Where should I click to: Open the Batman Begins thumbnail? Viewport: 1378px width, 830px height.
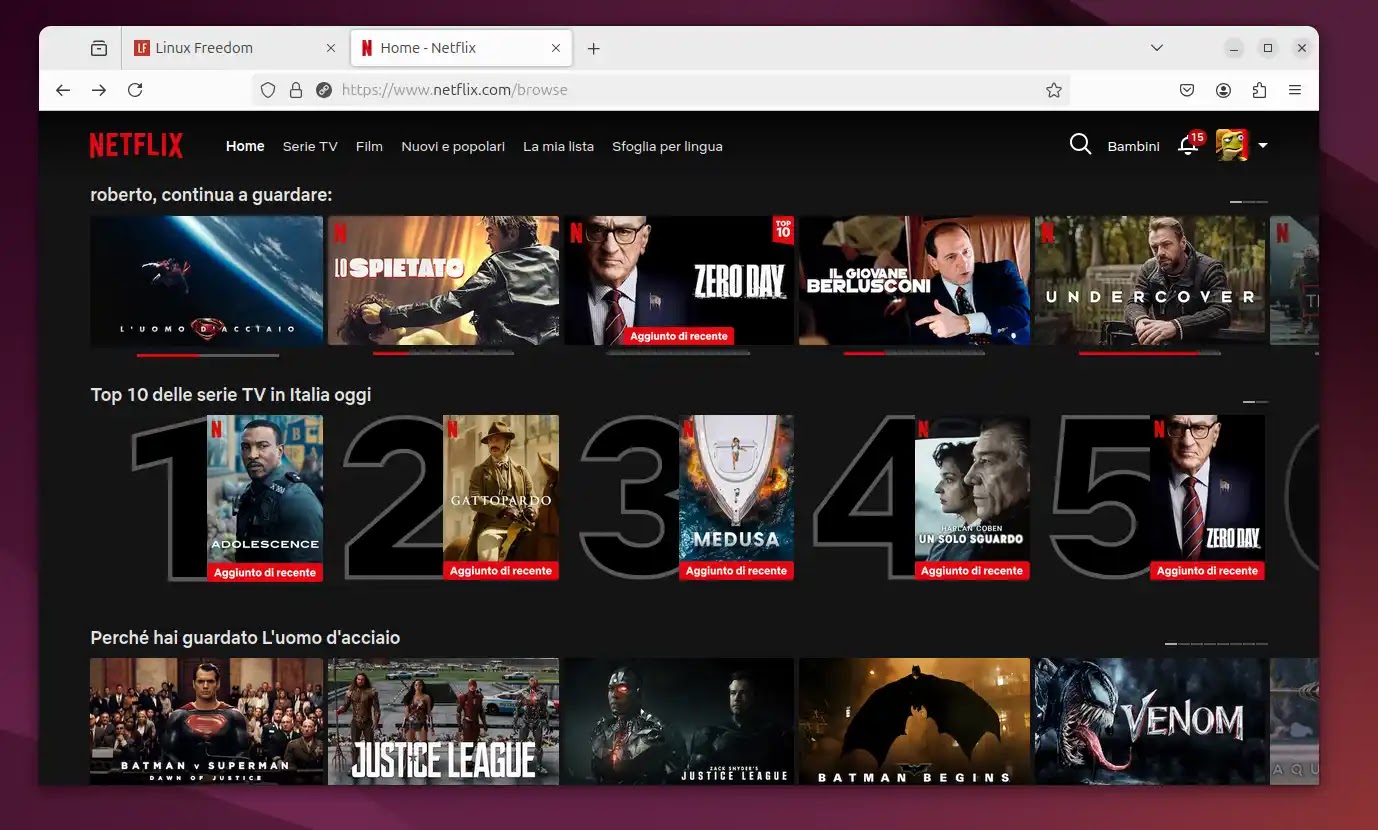click(914, 721)
